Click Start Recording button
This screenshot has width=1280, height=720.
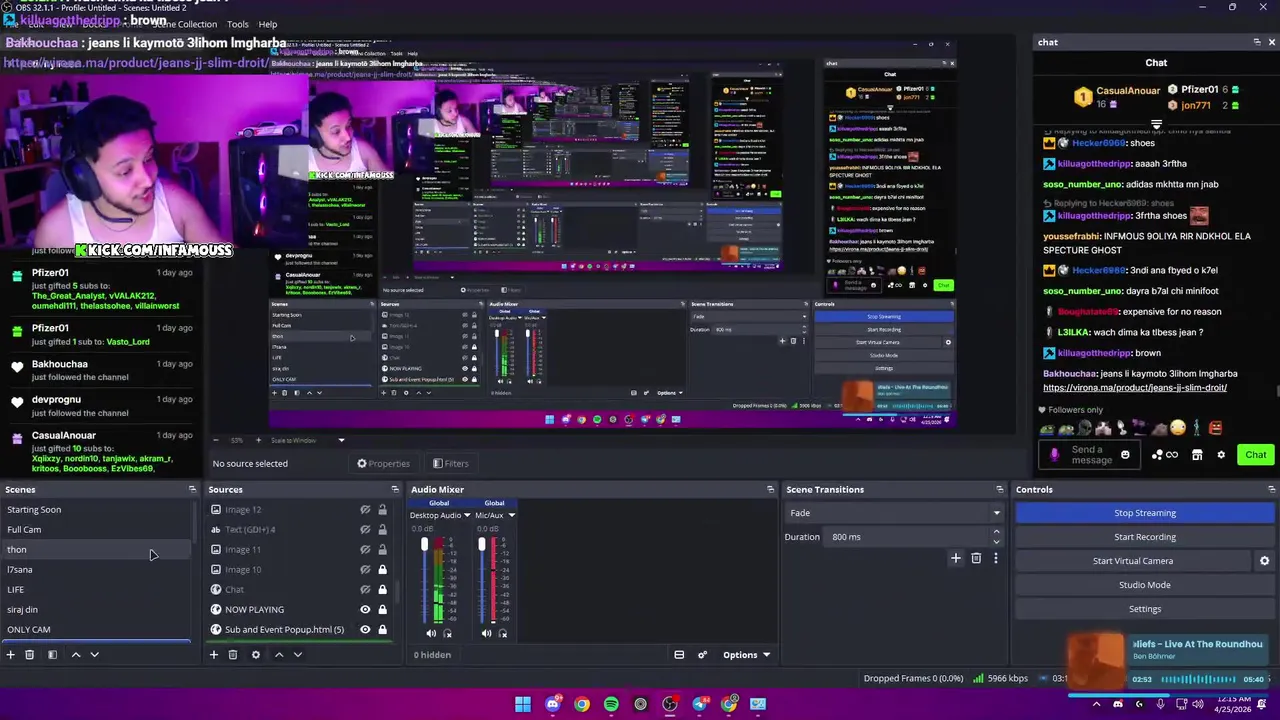pos(1145,537)
